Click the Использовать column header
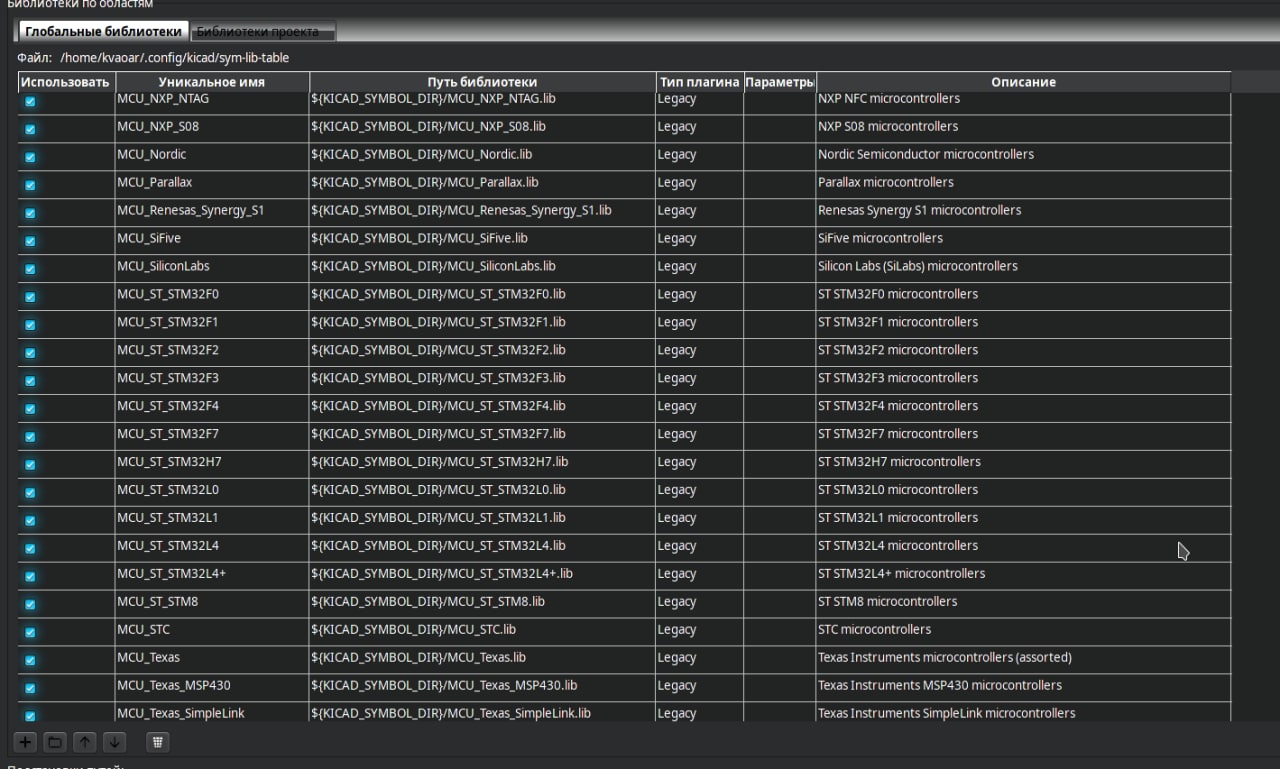Viewport: 1280px width, 769px height. [x=66, y=82]
